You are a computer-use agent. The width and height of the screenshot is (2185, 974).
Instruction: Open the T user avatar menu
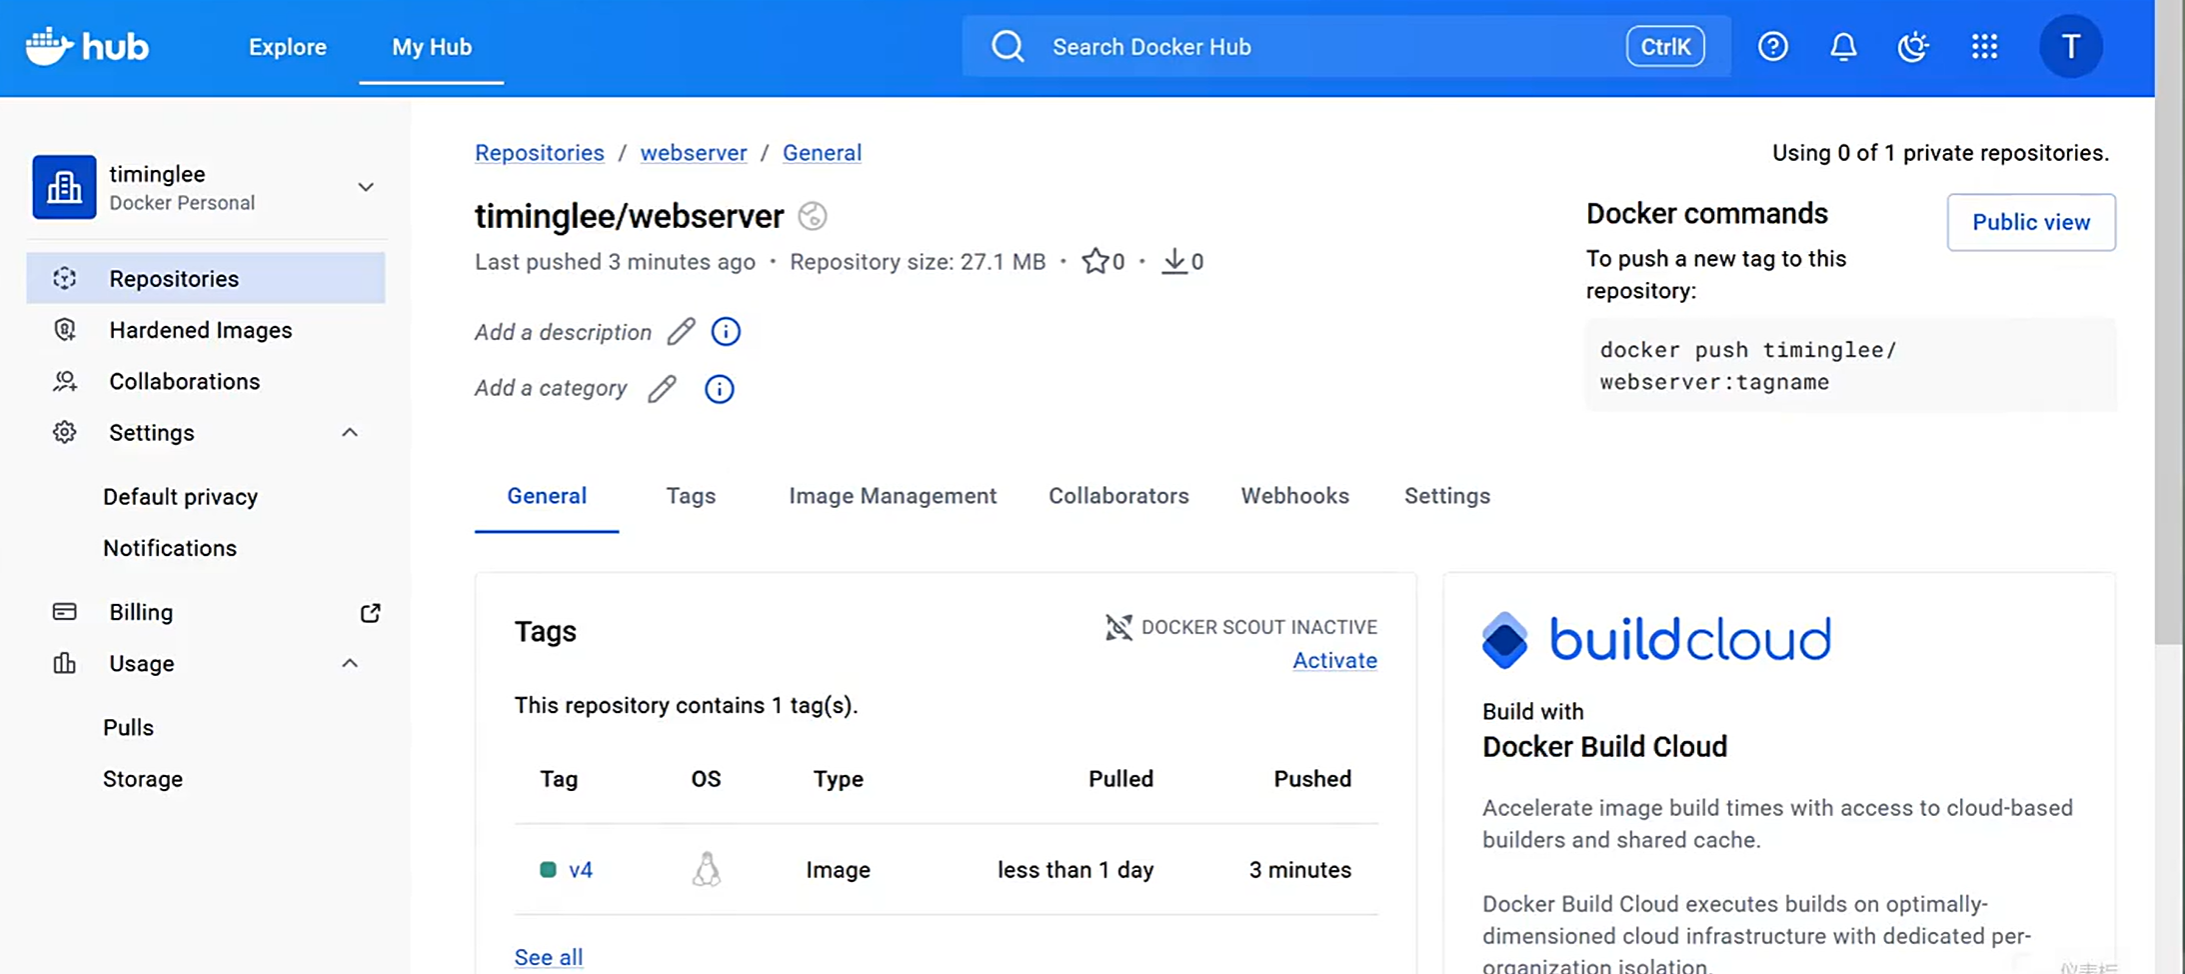tap(2071, 46)
